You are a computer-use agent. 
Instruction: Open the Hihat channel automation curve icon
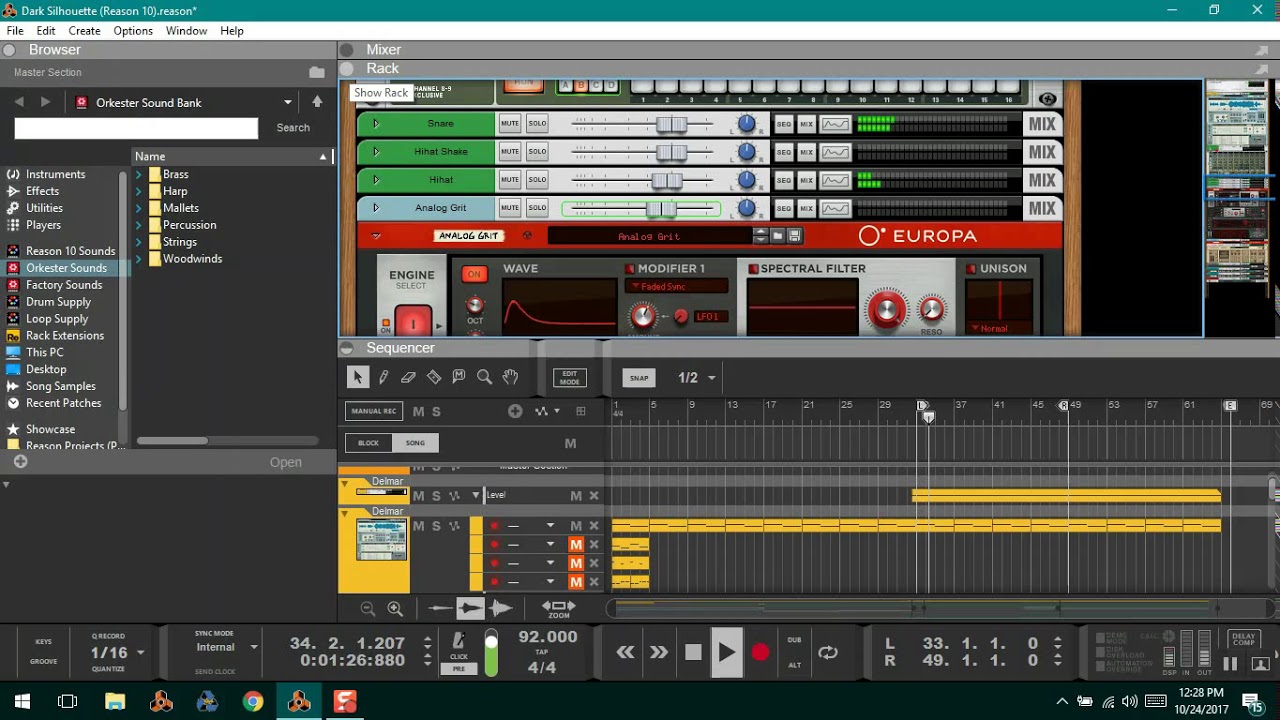click(835, 180)
